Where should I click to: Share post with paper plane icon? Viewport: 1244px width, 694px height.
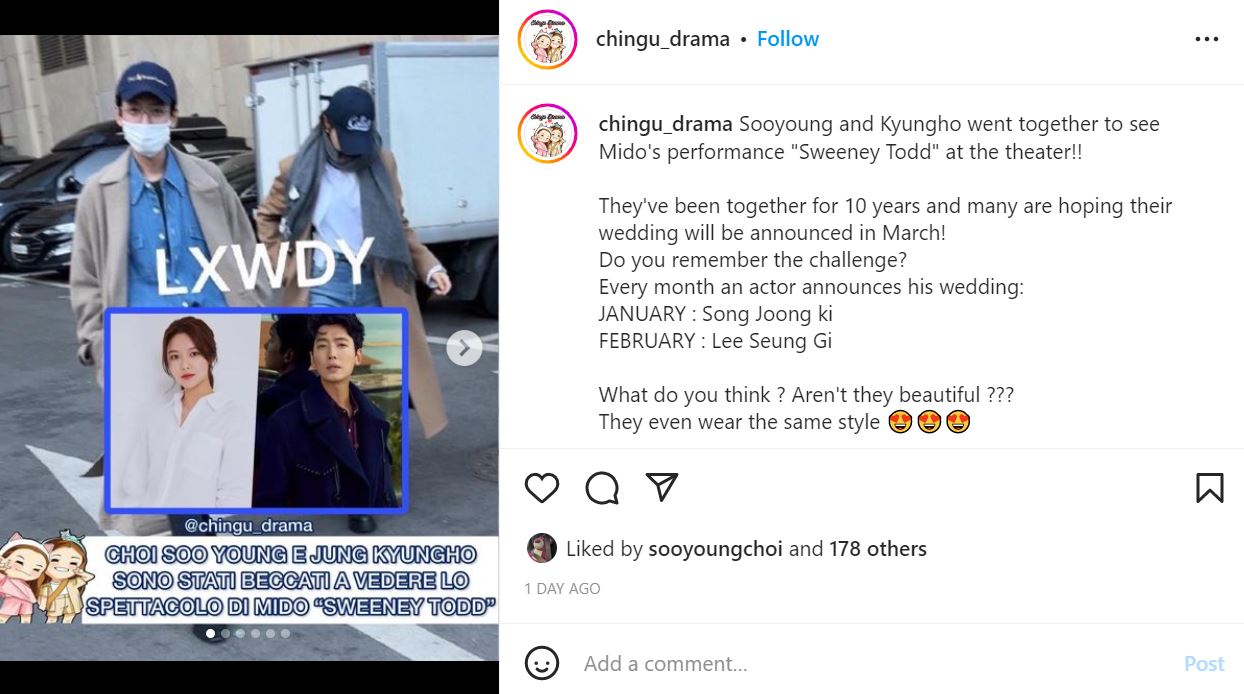point(662,487)
